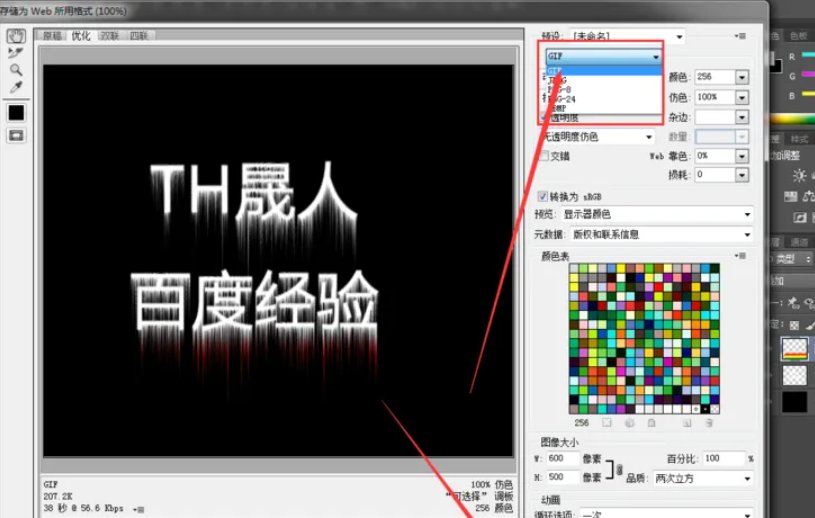Click the W 600 width field
This screenshot has height=518, width=815.
point(563,458)
